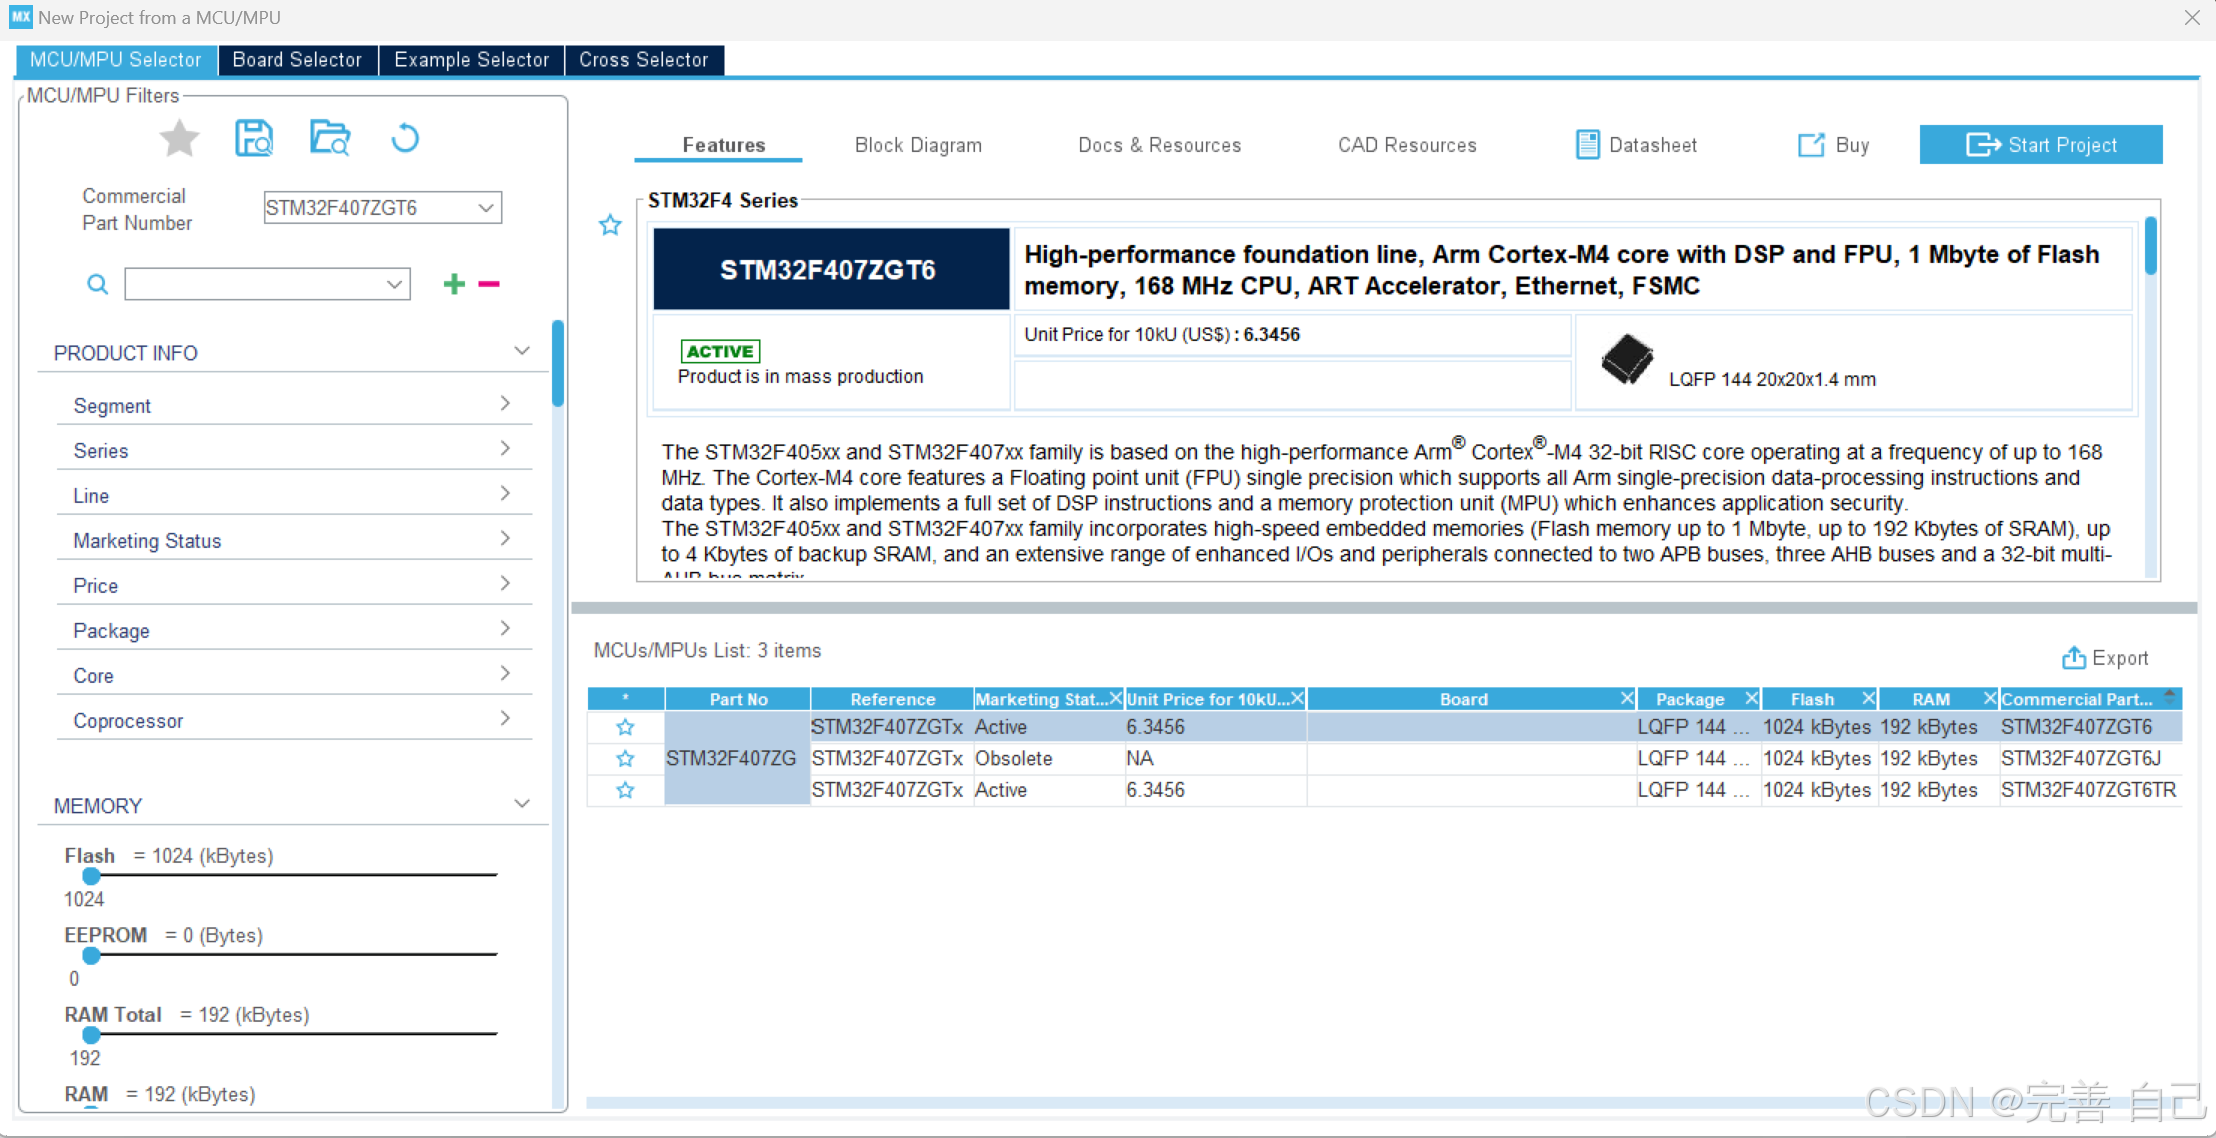Switch to the Board Selector tab
2216x1138 pixels.
point(297,60)
